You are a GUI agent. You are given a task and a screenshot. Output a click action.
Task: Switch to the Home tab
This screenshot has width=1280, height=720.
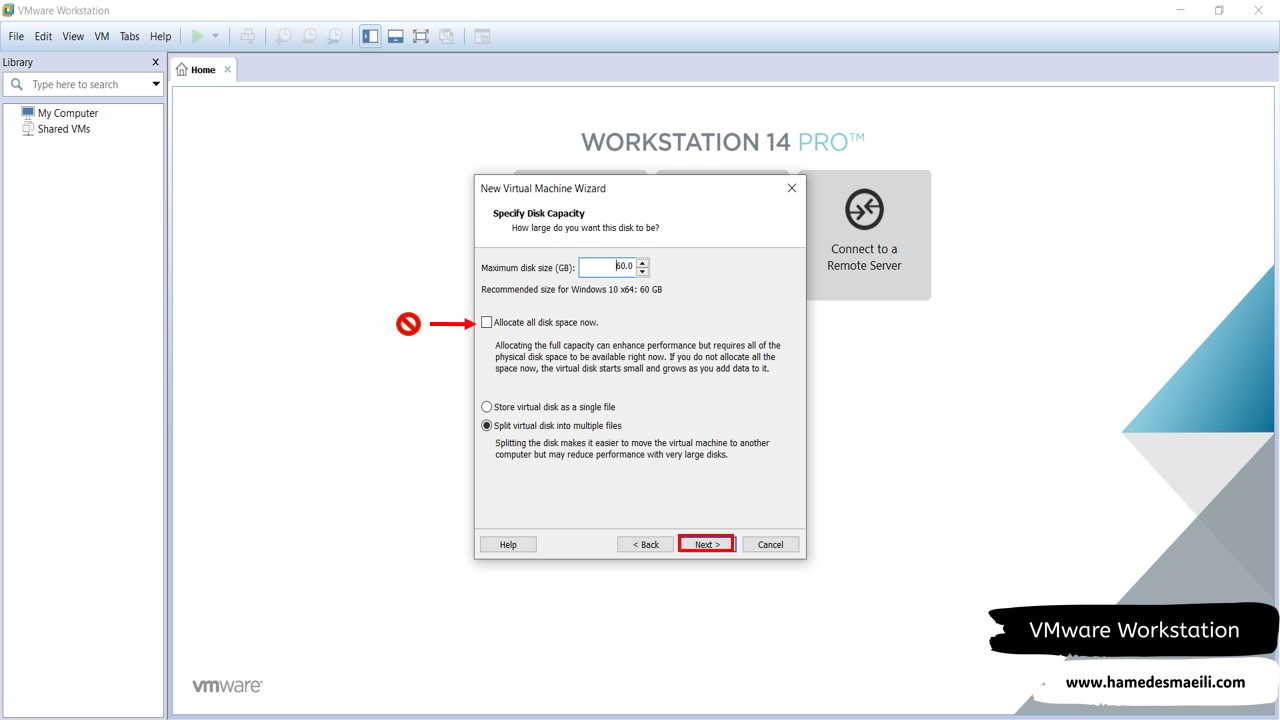click(x=204, y=70)
